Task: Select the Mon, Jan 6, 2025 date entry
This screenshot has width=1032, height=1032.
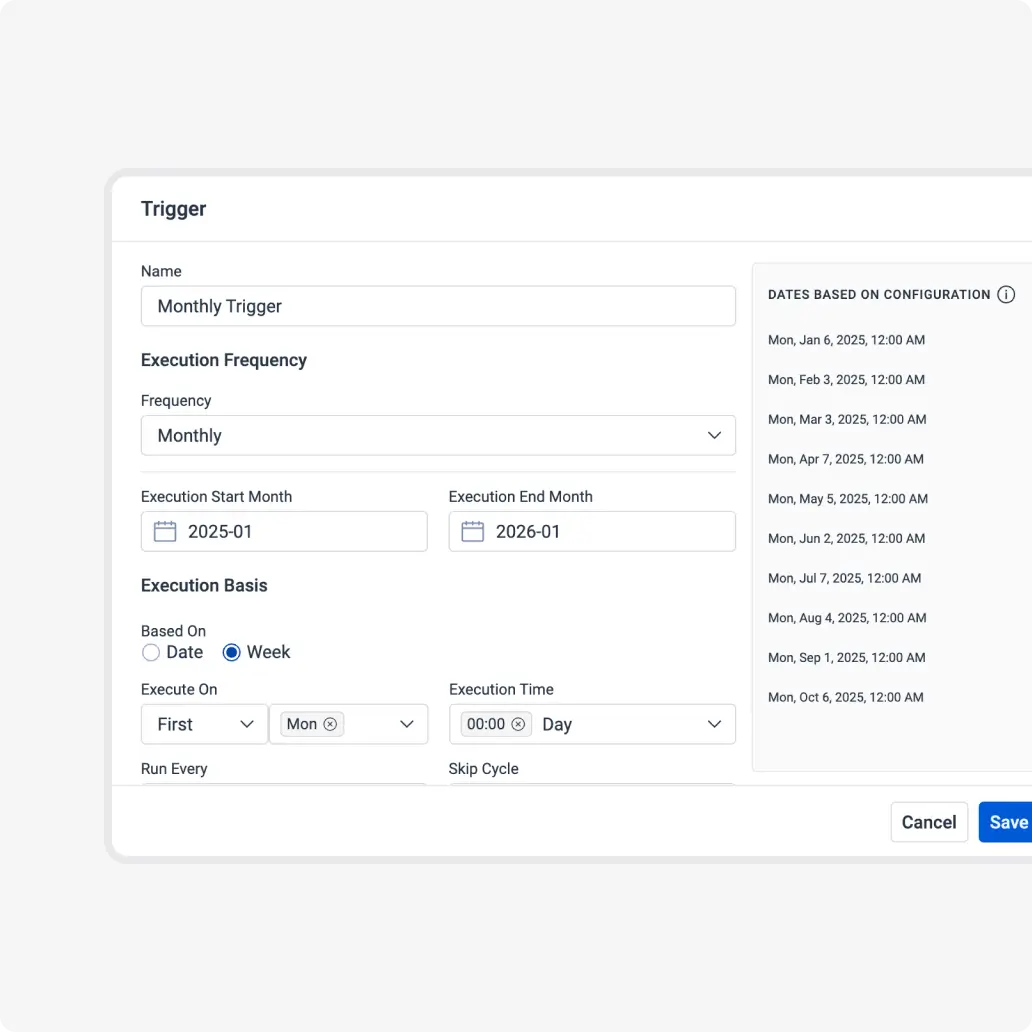Action: 846,340
